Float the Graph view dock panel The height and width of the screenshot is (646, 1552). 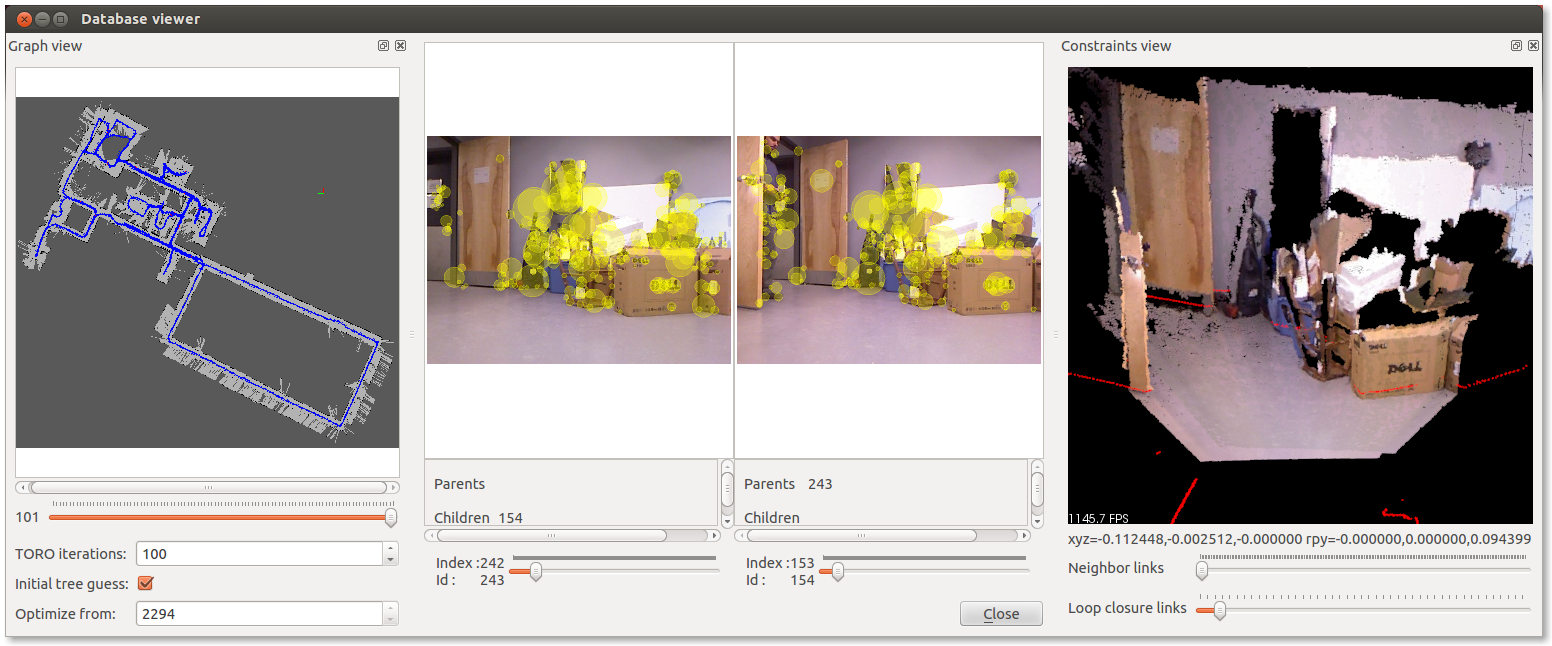click(383, 46)
